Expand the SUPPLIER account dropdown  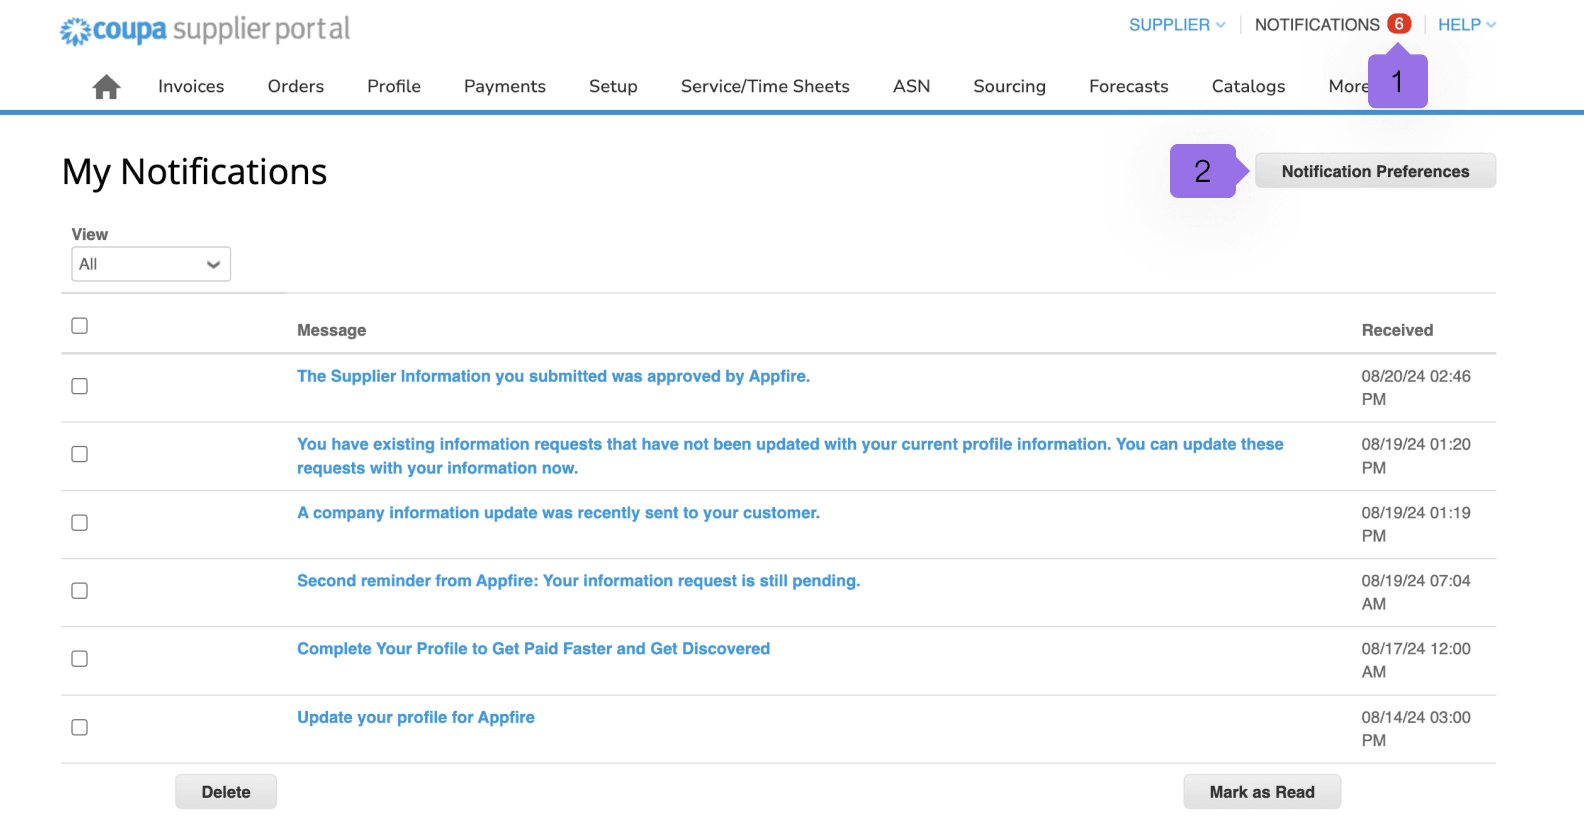coord(1177,25)
